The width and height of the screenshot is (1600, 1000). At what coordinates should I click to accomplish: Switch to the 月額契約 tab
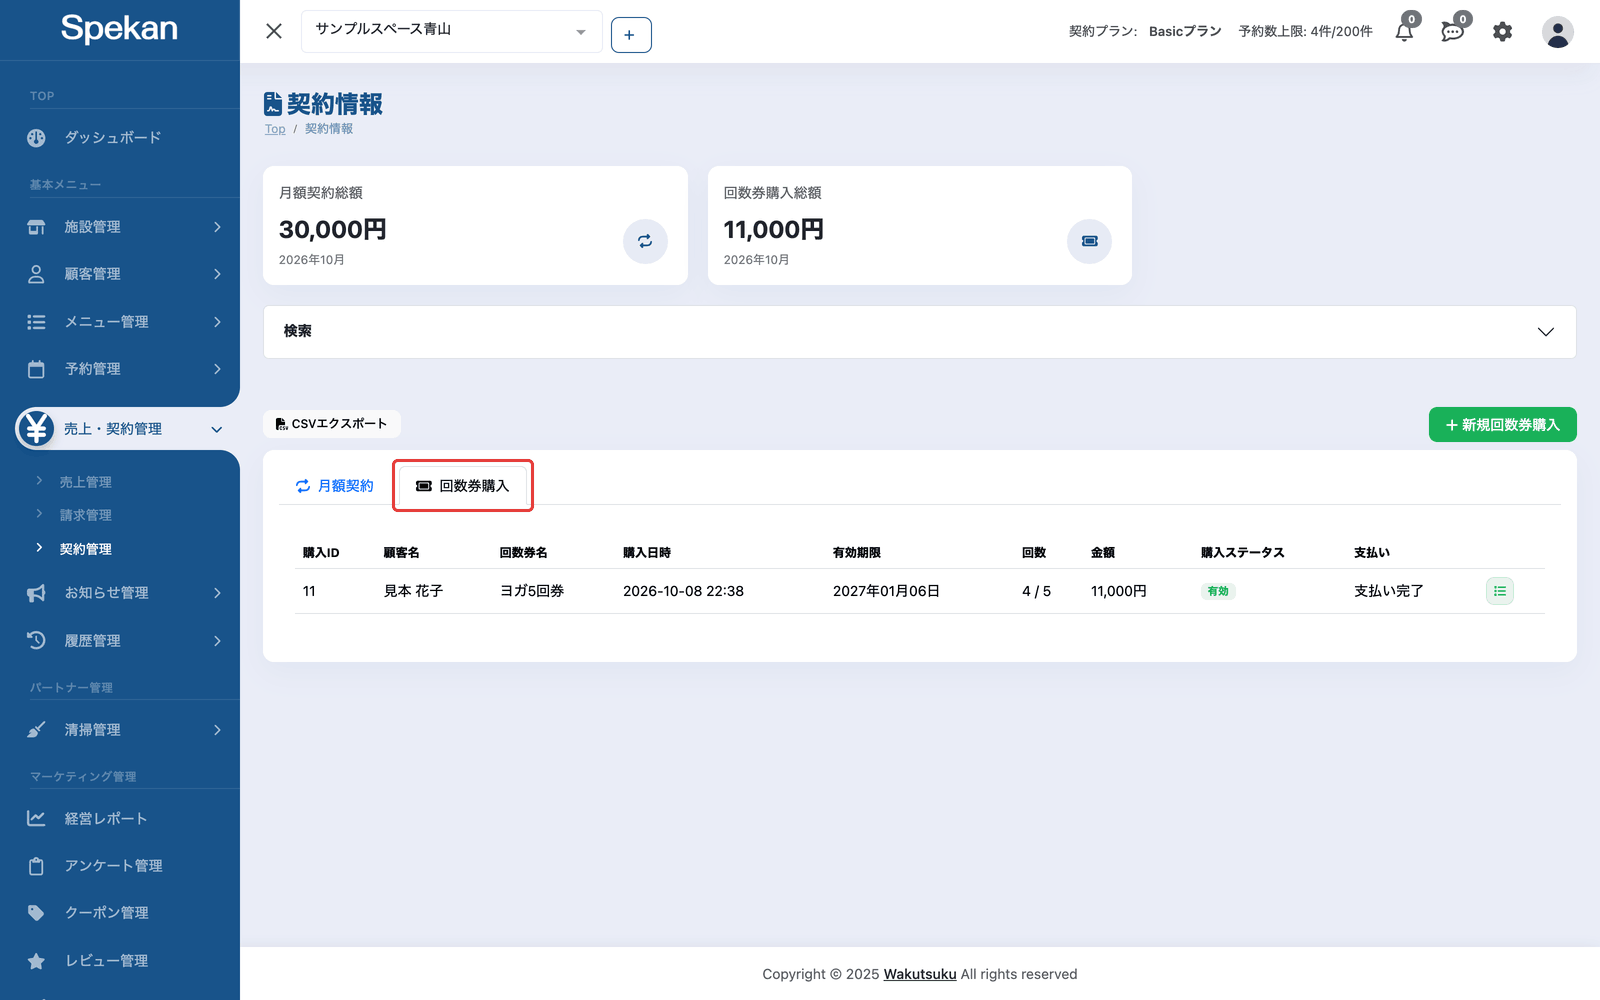(x=334, y=486)
